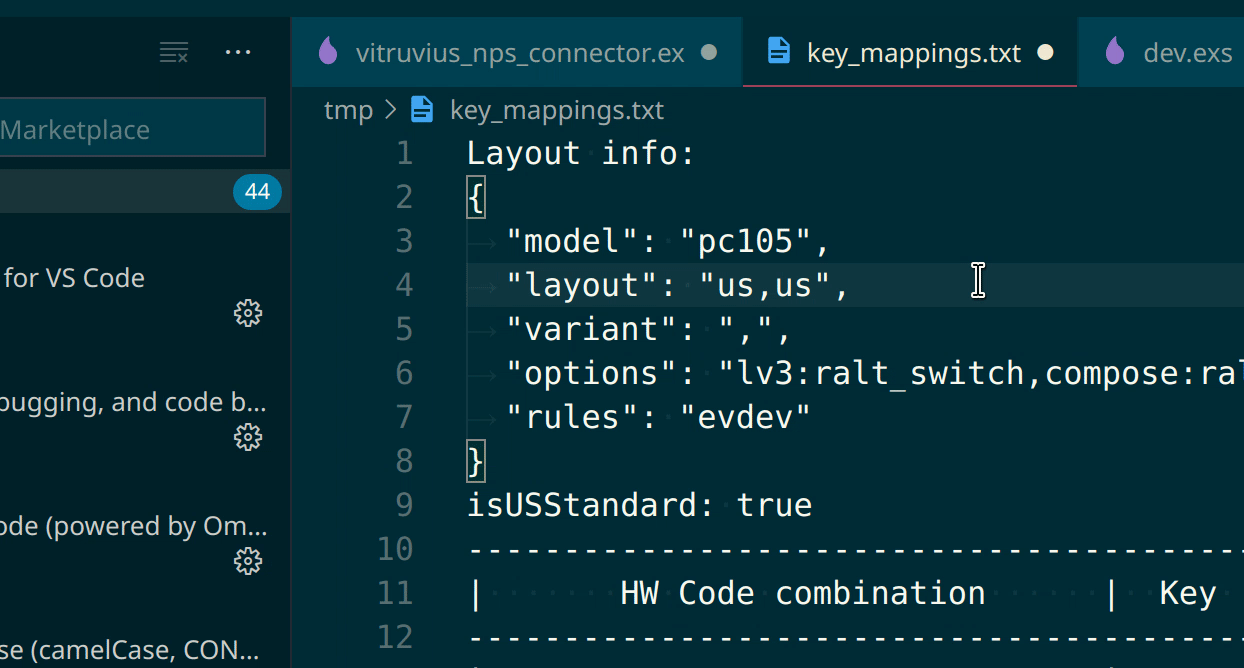
Task: Click the modified indicator dot on vitruvius_nps_connector.ex
Action: (709, 53)
